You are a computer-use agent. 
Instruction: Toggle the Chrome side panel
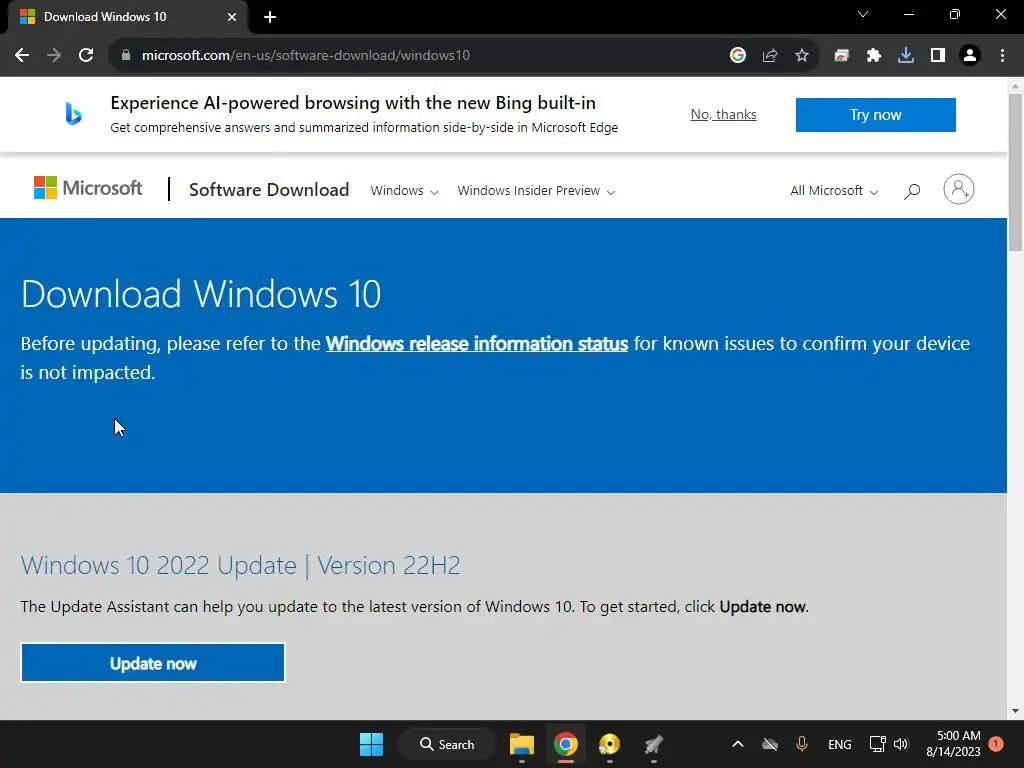[x=937, y=56]
